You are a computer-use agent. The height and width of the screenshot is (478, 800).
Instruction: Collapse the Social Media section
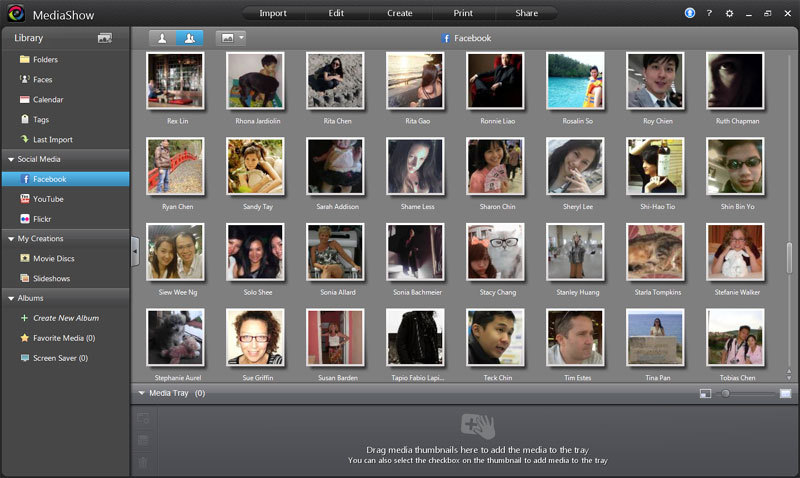[x=10, y=160]
